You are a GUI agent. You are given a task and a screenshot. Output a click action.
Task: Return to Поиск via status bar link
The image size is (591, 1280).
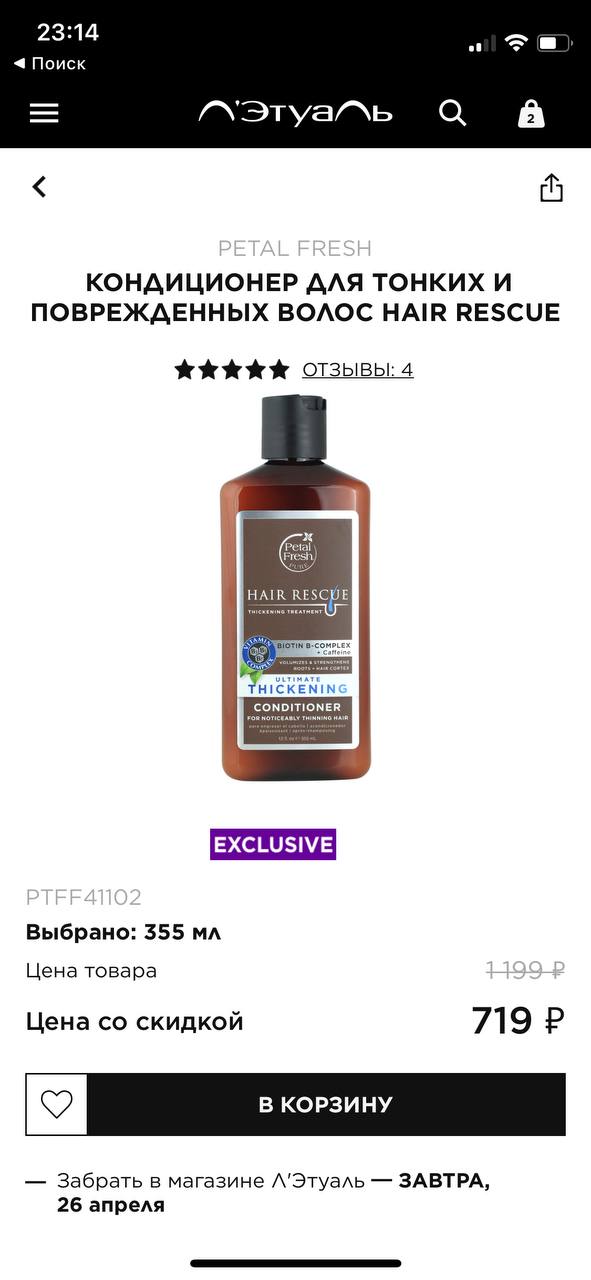point(49,63)
